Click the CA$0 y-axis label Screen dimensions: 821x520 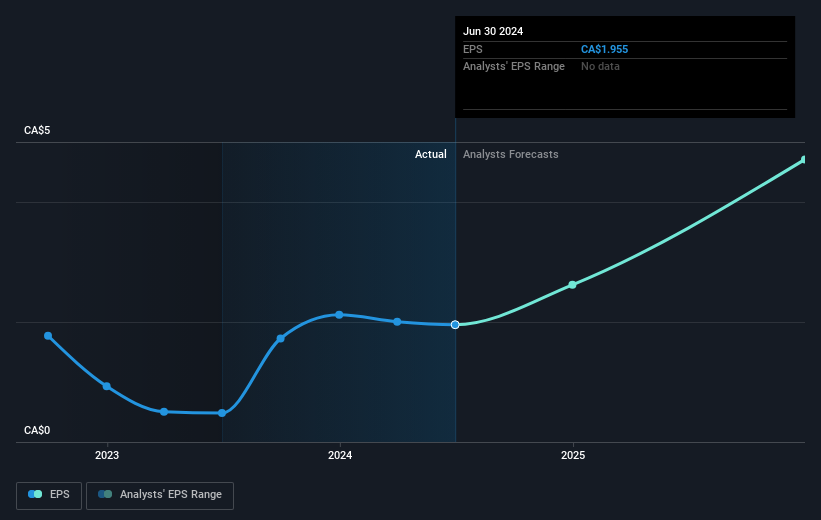pyautogui.click(x=37, y=430)
